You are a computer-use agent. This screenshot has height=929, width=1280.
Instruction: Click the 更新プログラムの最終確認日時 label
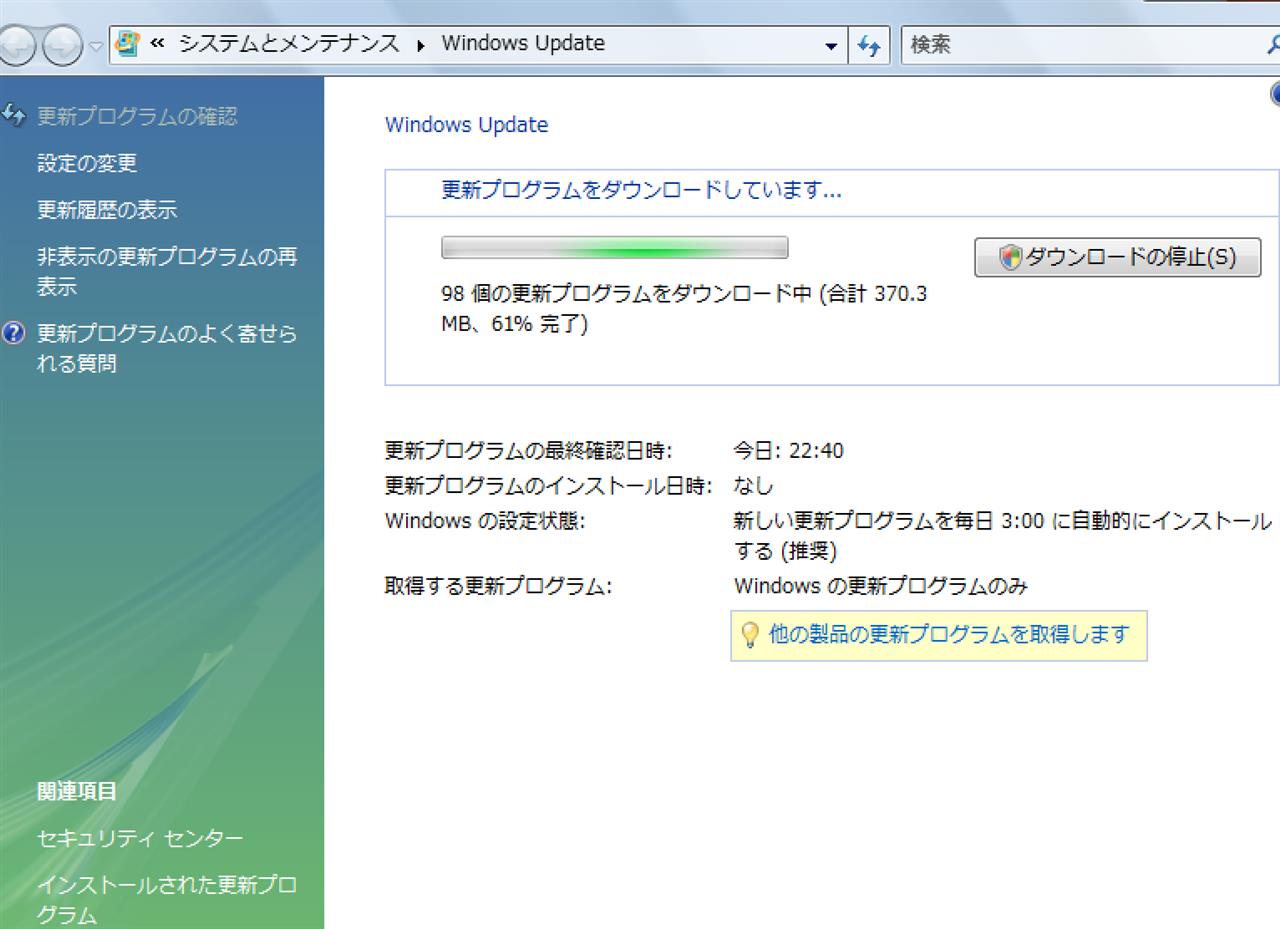(x=529, y=451)
